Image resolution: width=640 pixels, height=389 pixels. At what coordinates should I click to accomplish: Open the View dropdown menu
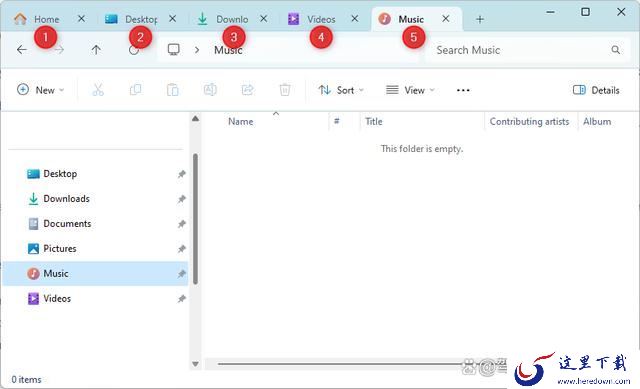[x=410, y=90]
